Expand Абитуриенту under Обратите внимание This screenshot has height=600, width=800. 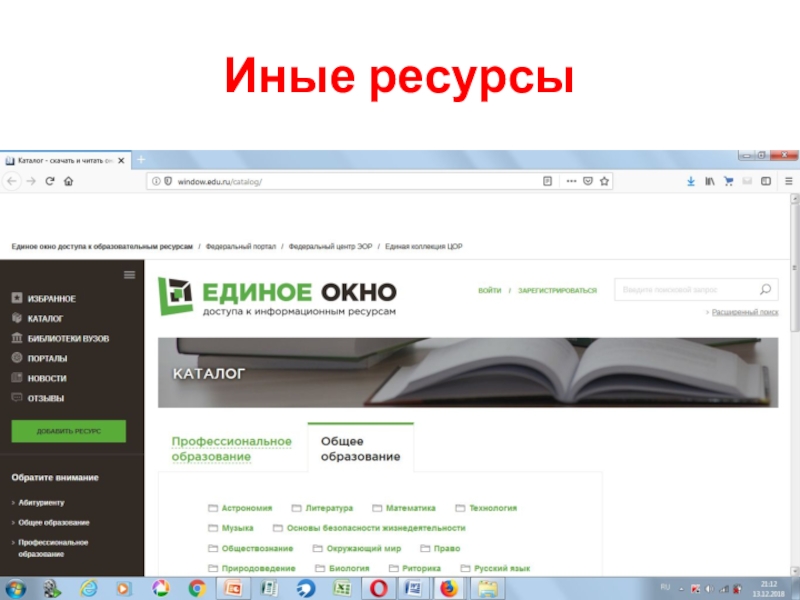tap(41, 503)
